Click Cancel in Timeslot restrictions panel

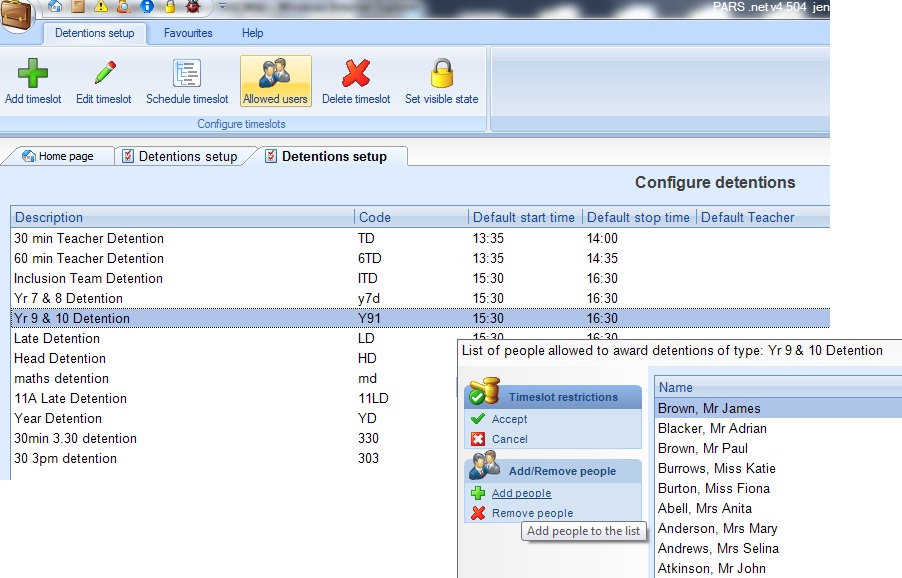[x=509, y=439]
